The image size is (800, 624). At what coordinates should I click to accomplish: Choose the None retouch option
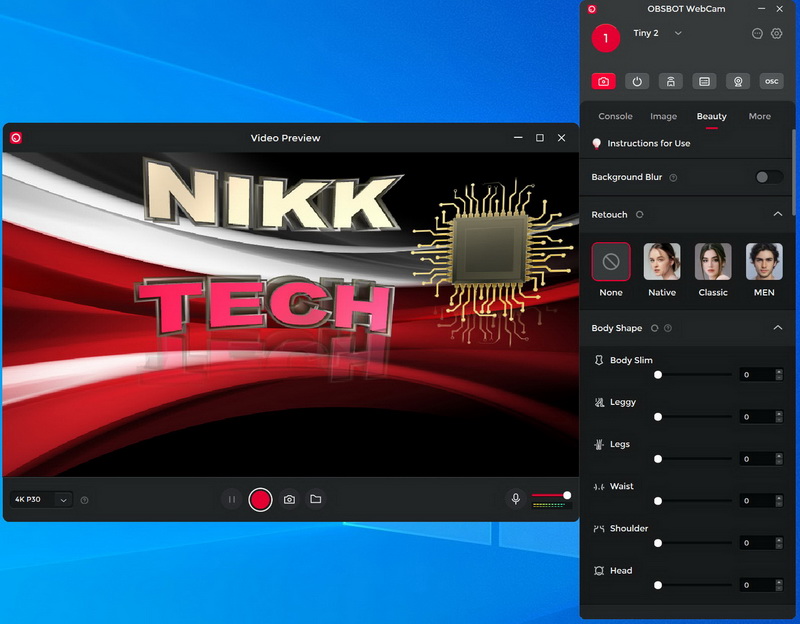611,262
